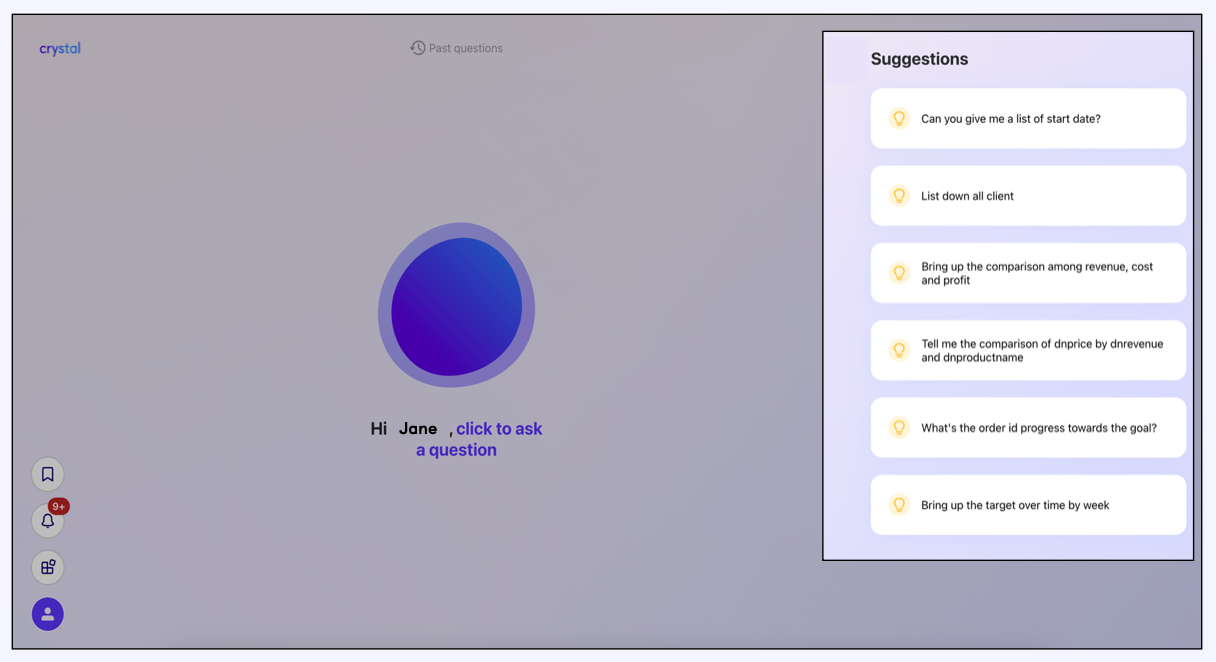Click the history clock icon
Image resolution: width=1216 pixels, height=662 pixels.
coord(417,48)
